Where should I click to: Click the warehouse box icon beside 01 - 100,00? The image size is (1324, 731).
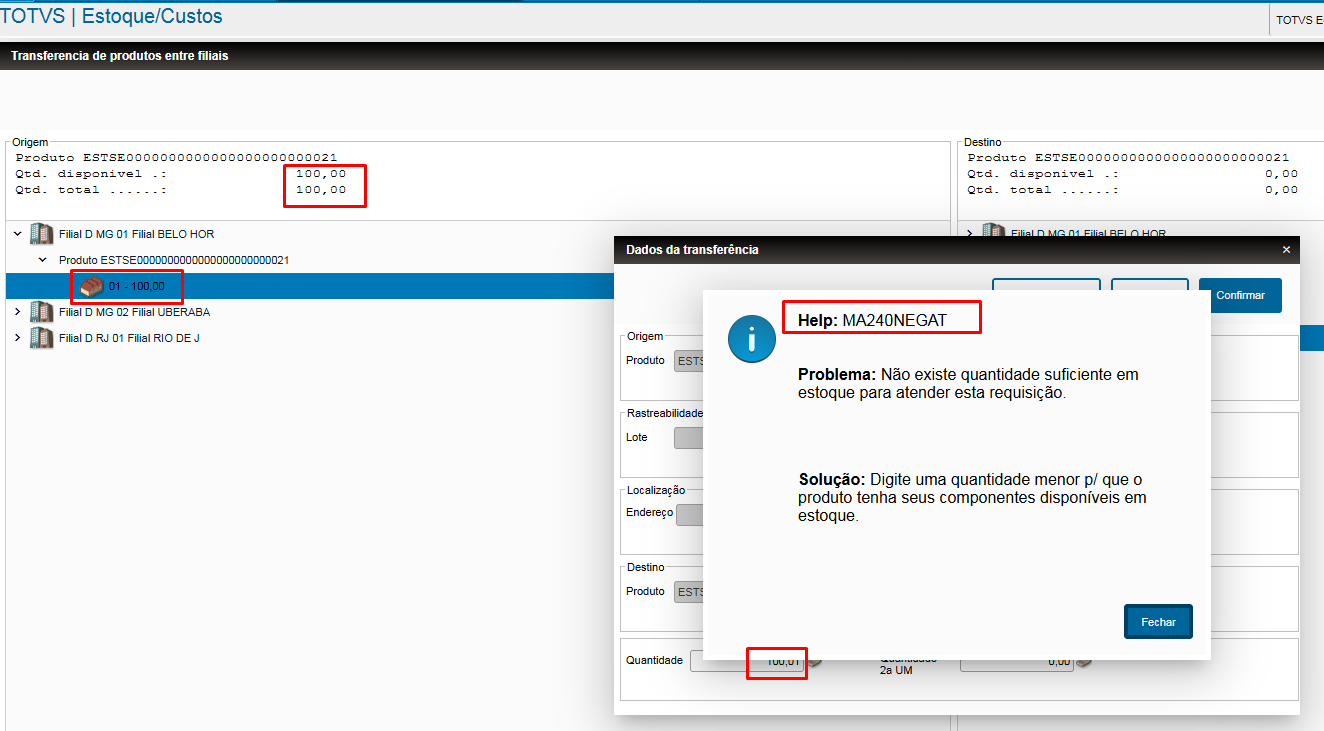[x=92, y=286]
